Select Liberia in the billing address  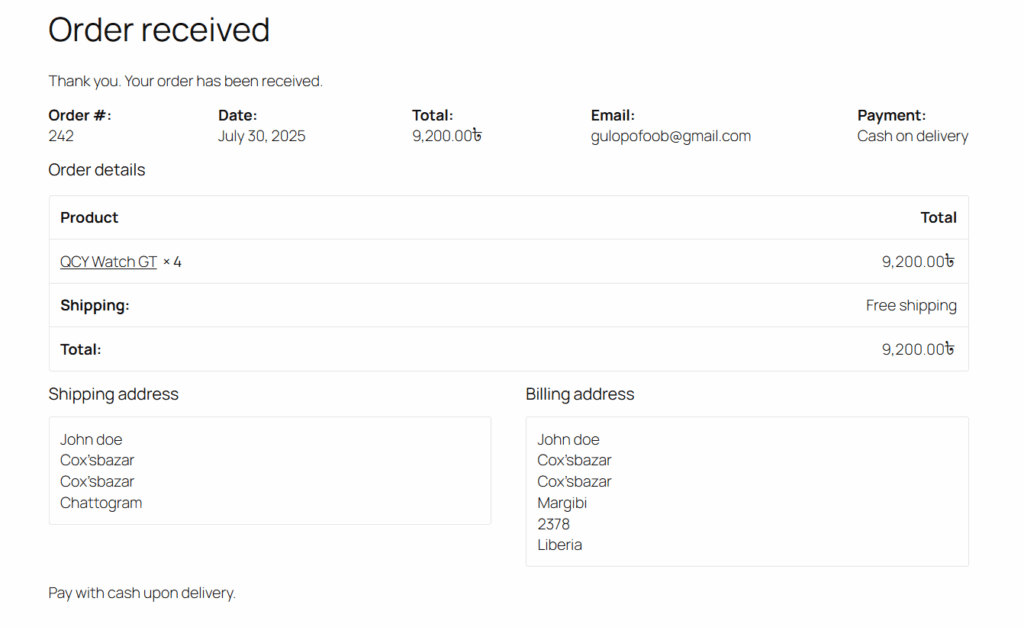coord(559,545)
